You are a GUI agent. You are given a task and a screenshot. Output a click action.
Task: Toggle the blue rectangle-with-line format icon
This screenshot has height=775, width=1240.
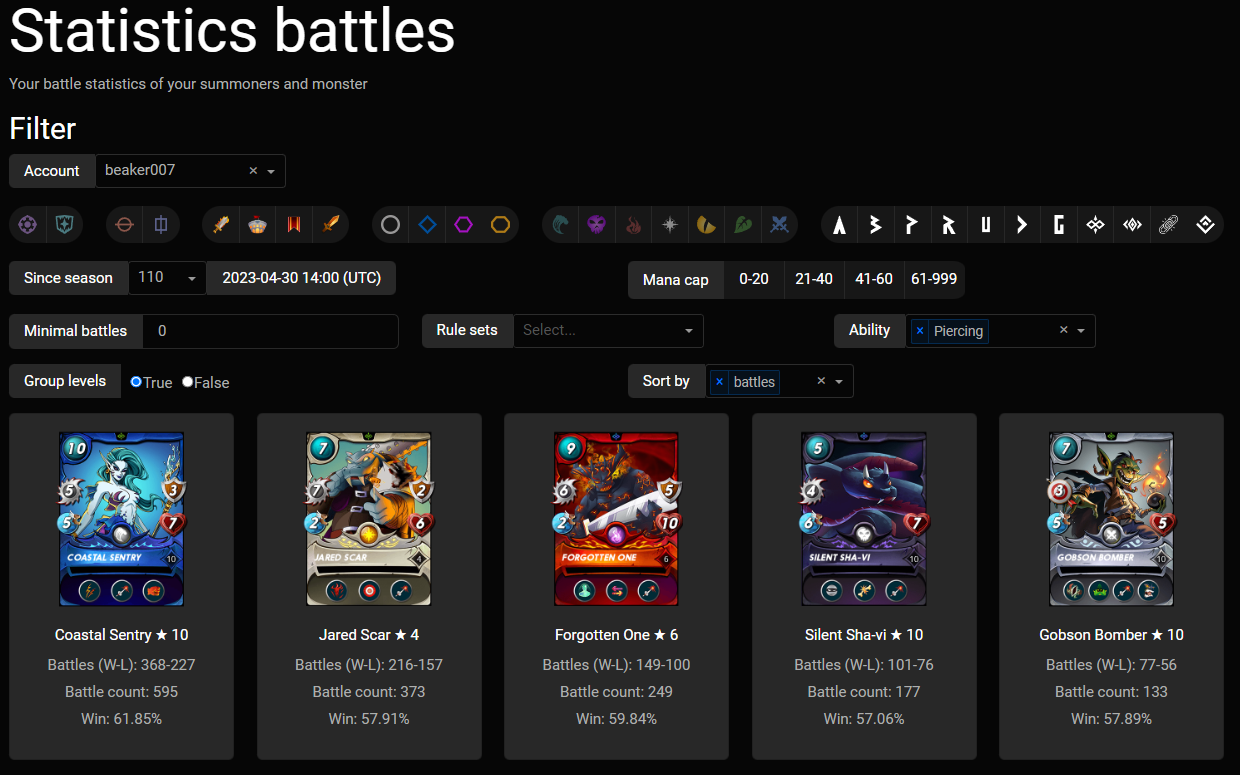[161, 225]
